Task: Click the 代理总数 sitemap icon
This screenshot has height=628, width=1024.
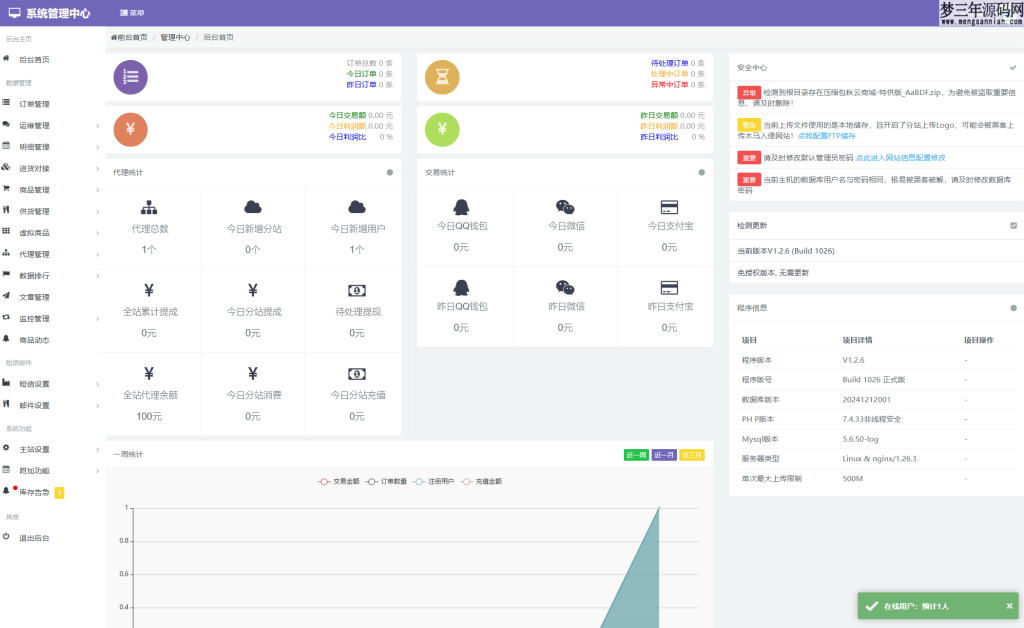Action: click(x=149, y=208)
